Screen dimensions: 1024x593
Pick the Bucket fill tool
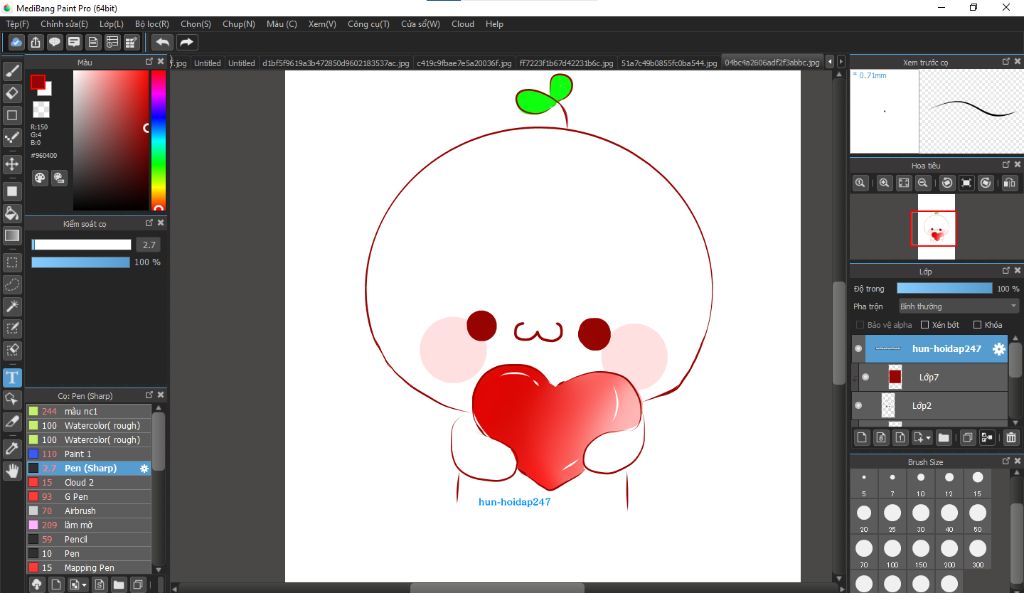12,213
